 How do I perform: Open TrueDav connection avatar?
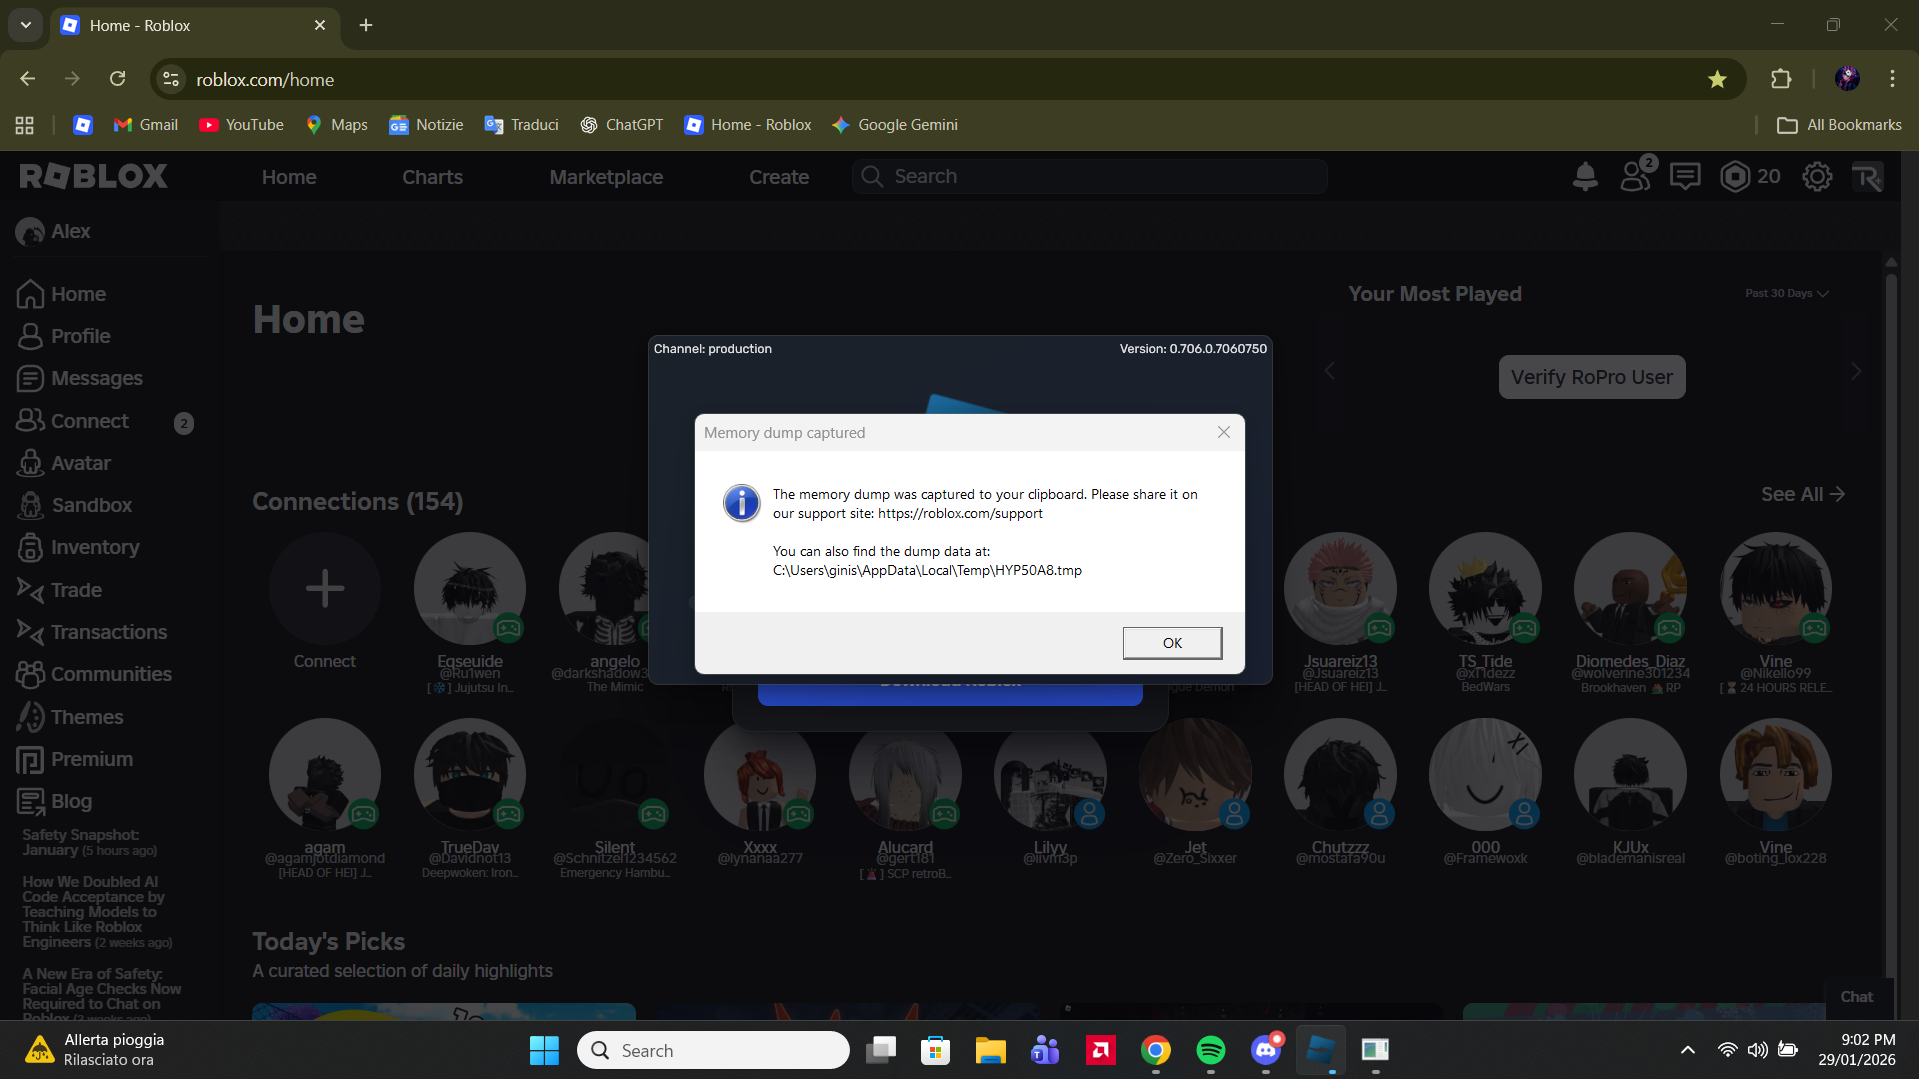point(470,774)
